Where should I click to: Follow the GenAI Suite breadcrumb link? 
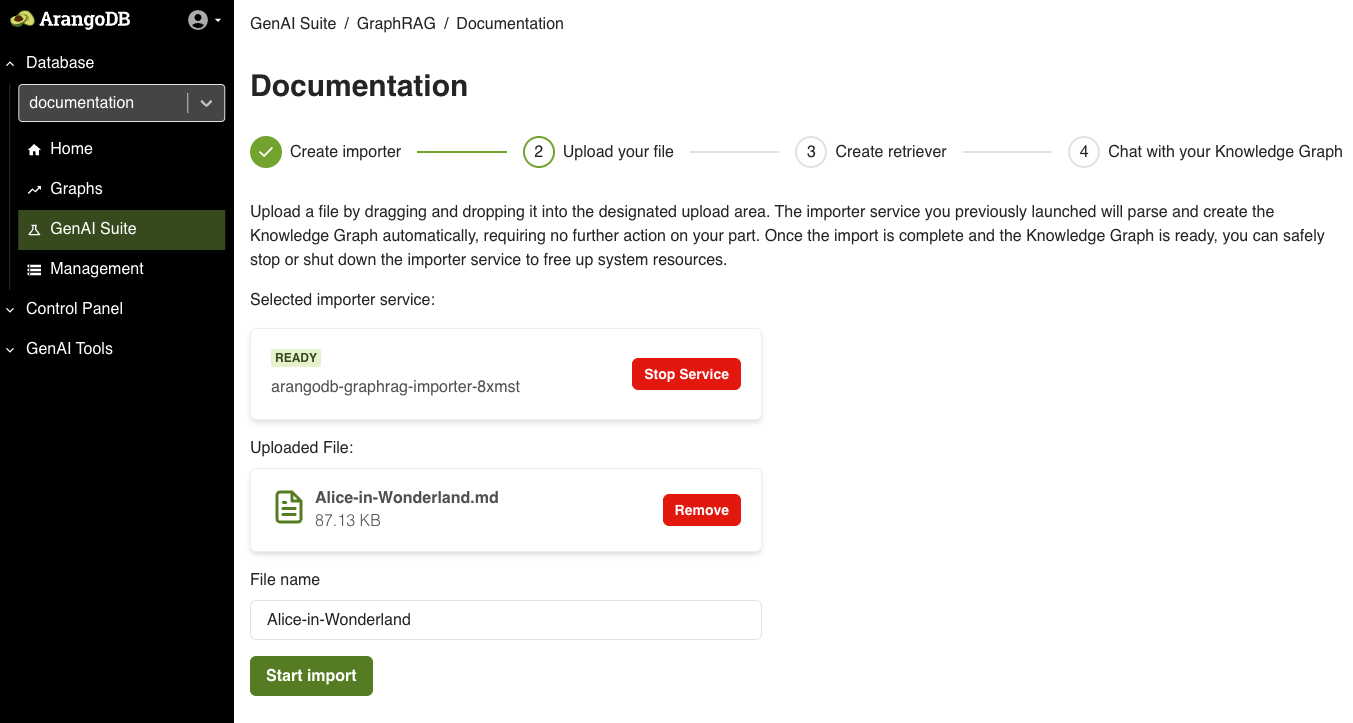293,23
